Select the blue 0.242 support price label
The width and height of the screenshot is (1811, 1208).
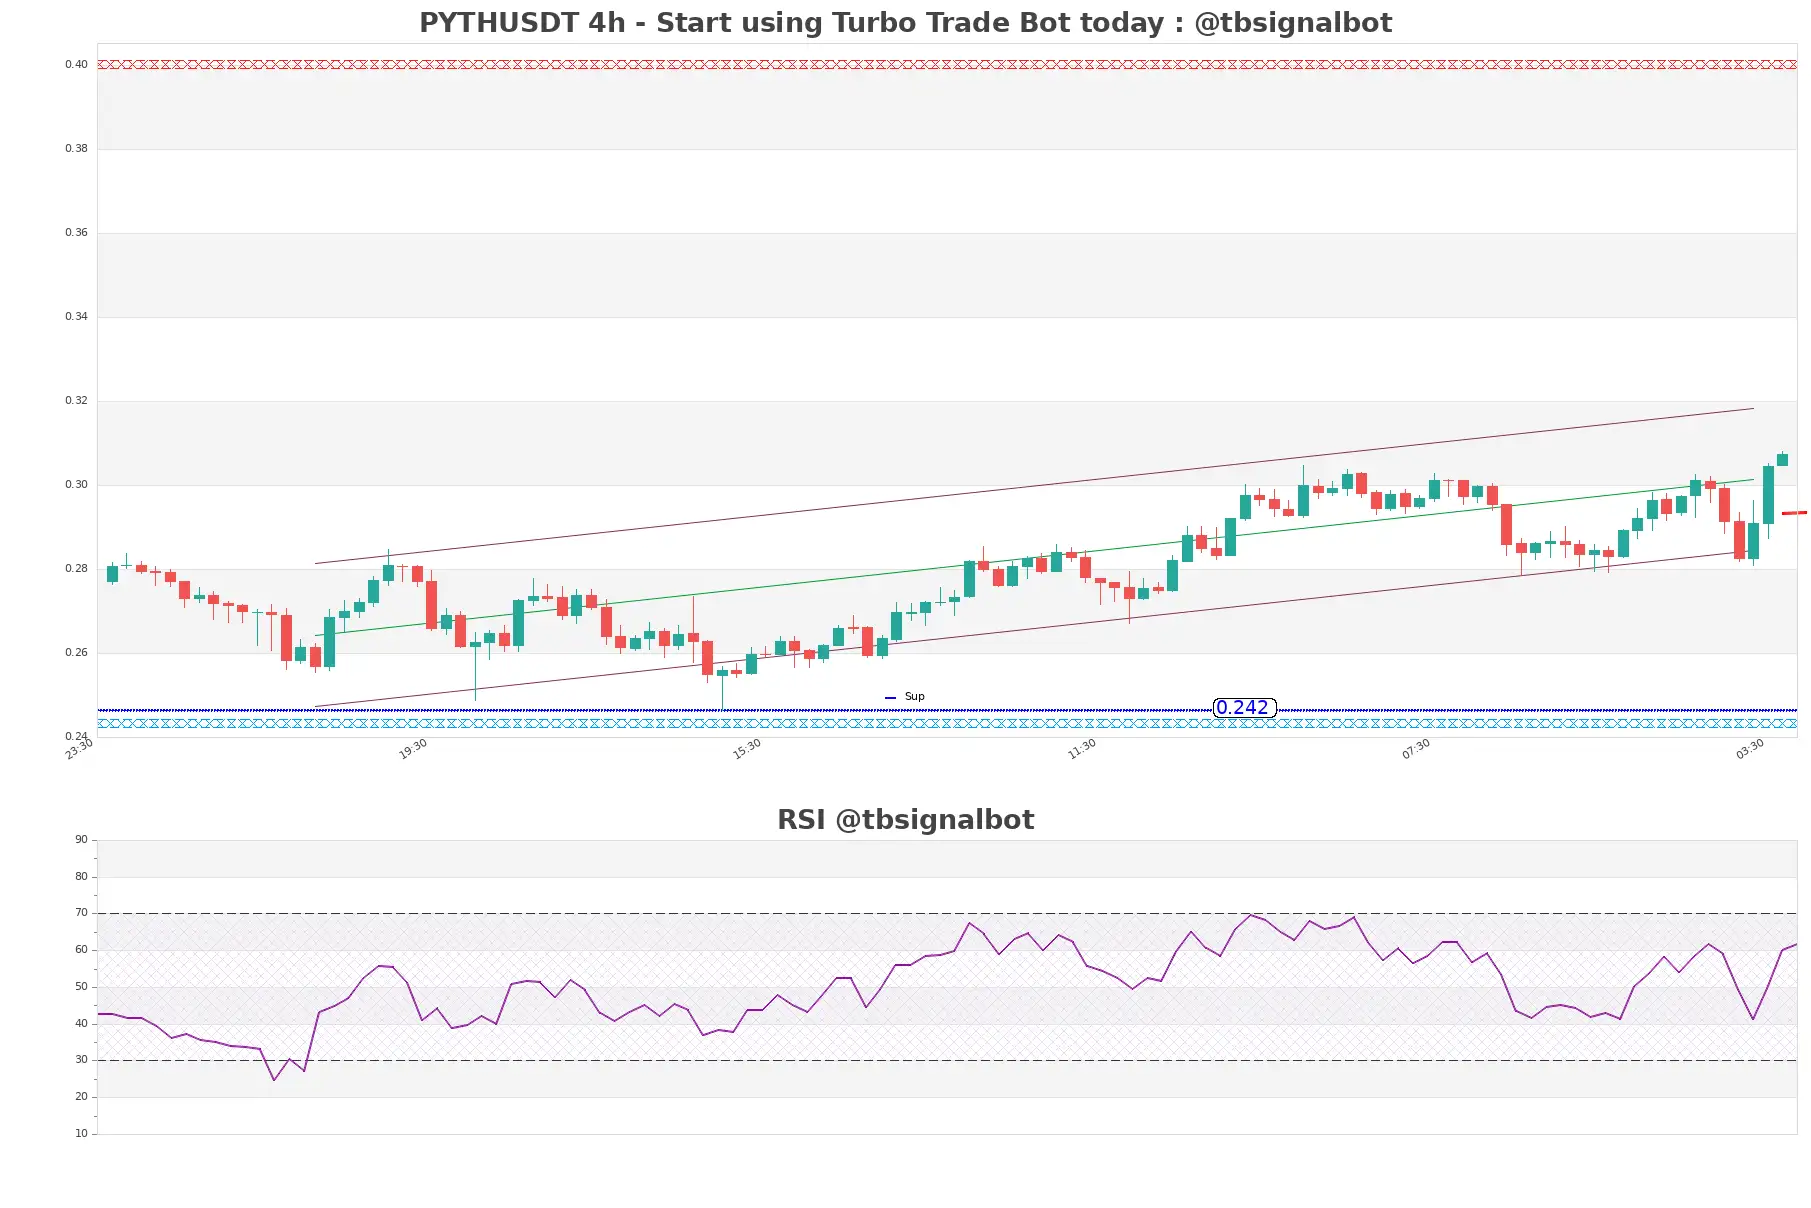(x=1243, y=708)
